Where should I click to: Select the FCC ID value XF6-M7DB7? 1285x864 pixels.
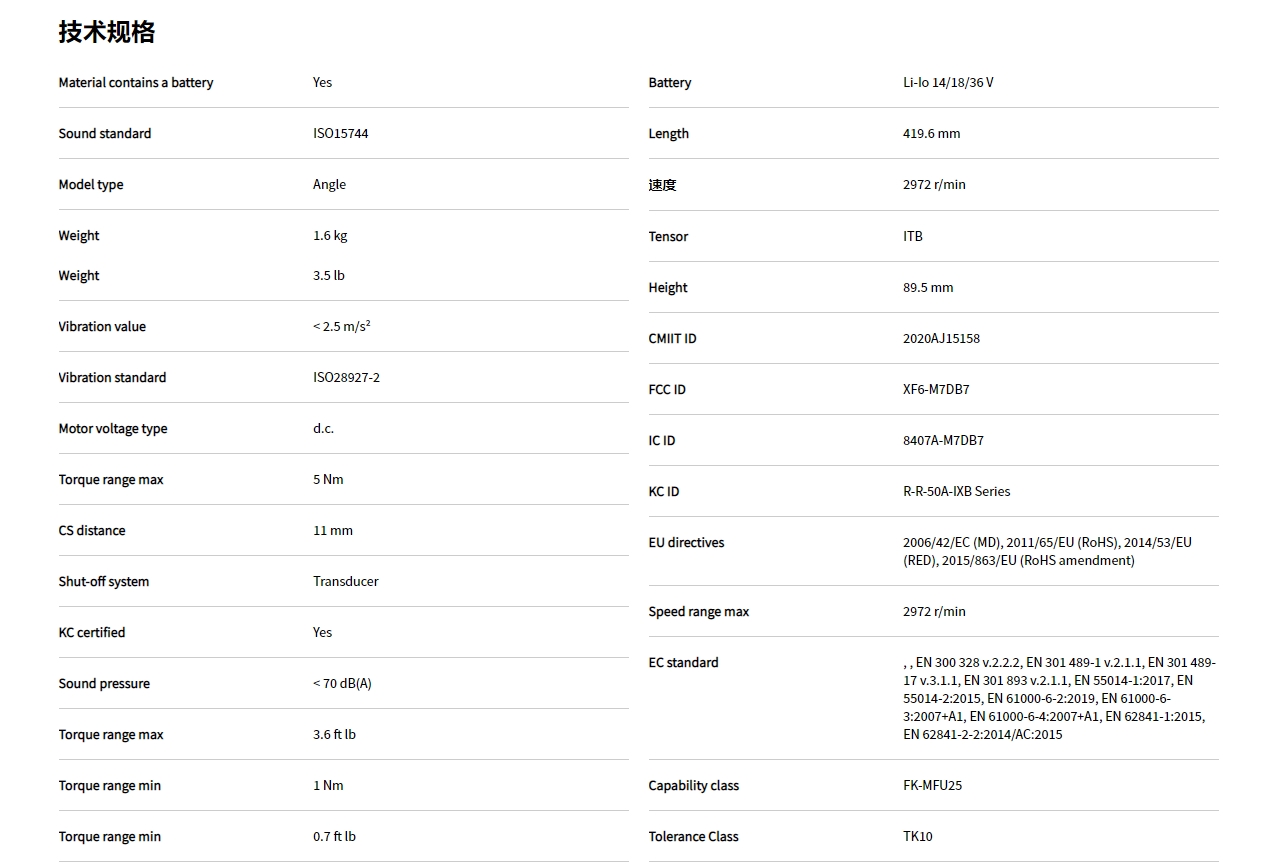936,389
